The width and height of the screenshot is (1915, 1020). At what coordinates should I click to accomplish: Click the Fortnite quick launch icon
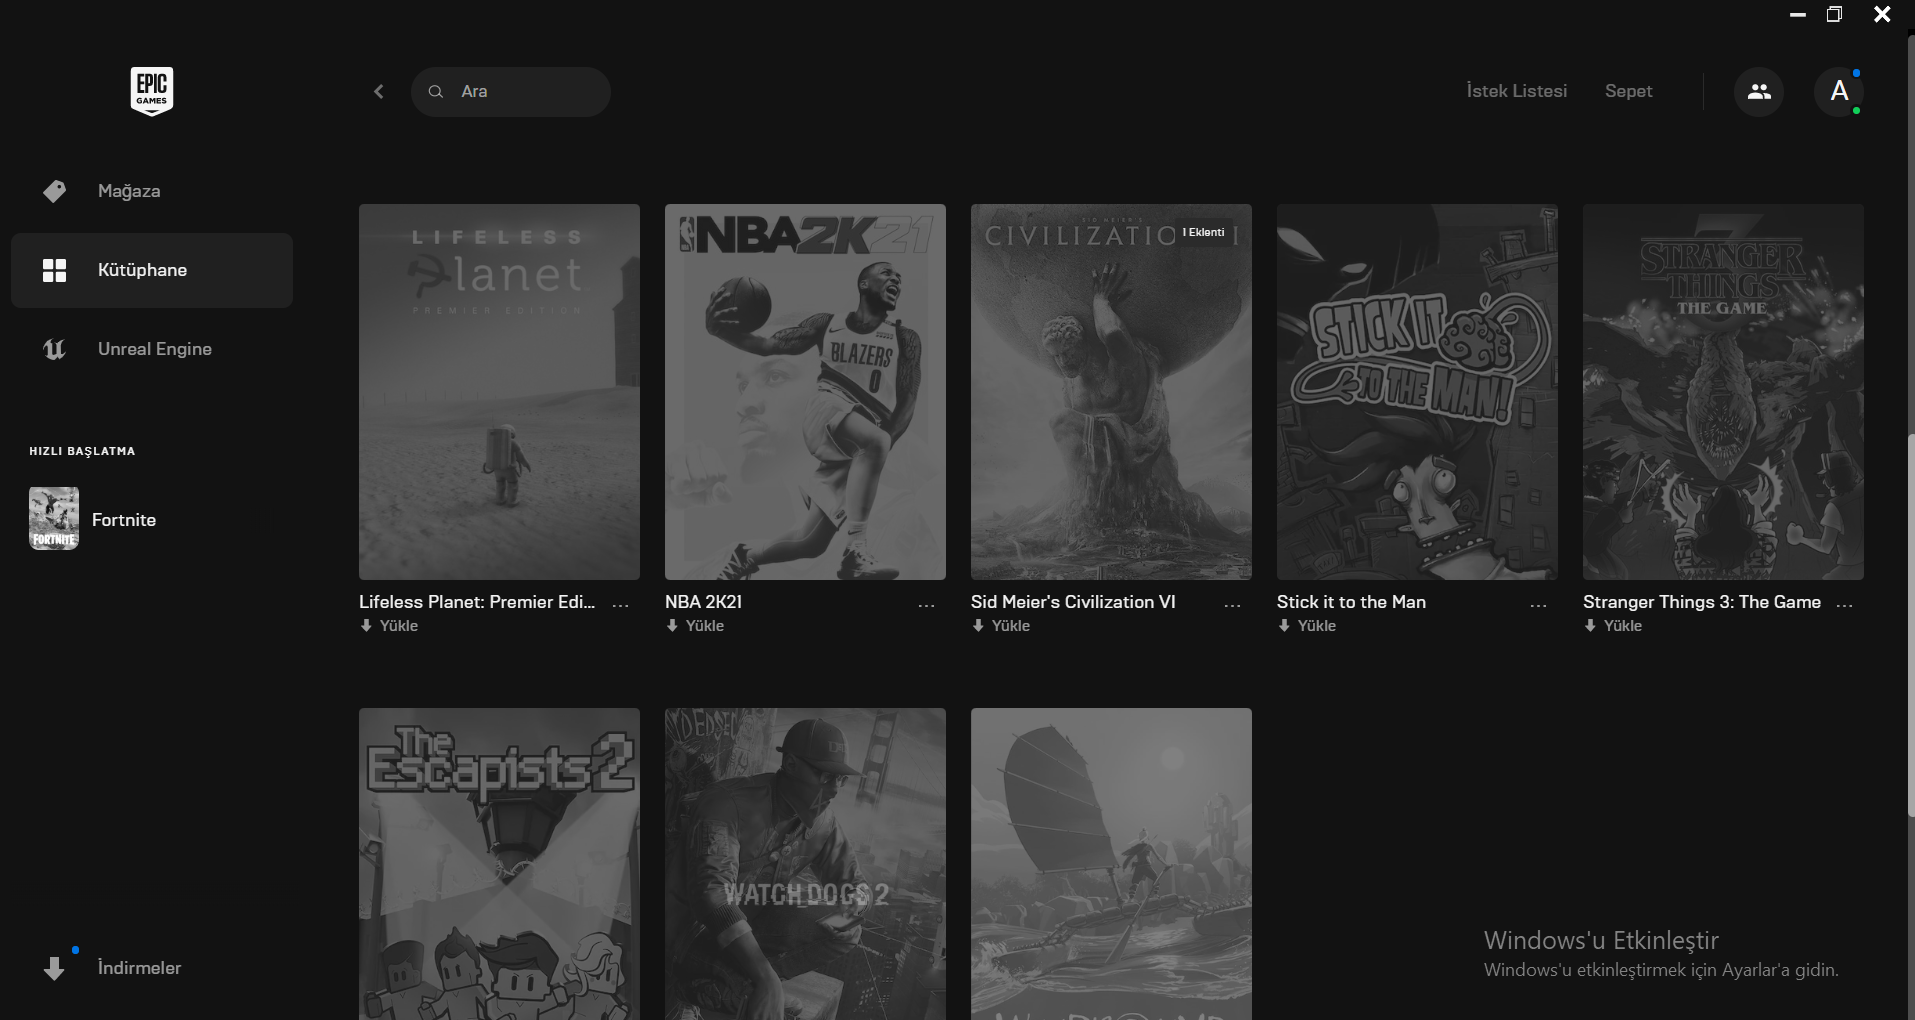click(x=54, y=519)
